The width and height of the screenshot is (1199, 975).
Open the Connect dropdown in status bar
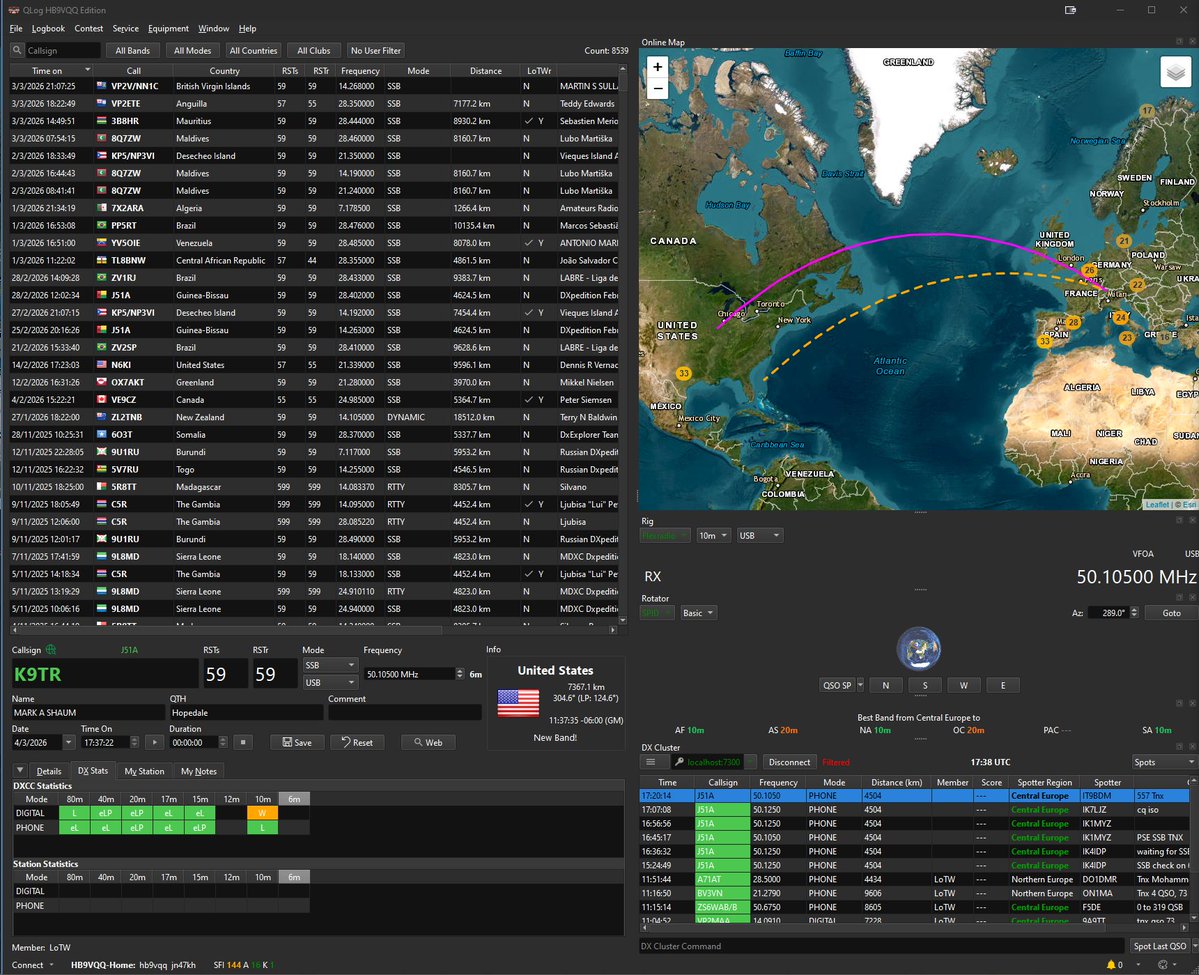click(33, 965)
